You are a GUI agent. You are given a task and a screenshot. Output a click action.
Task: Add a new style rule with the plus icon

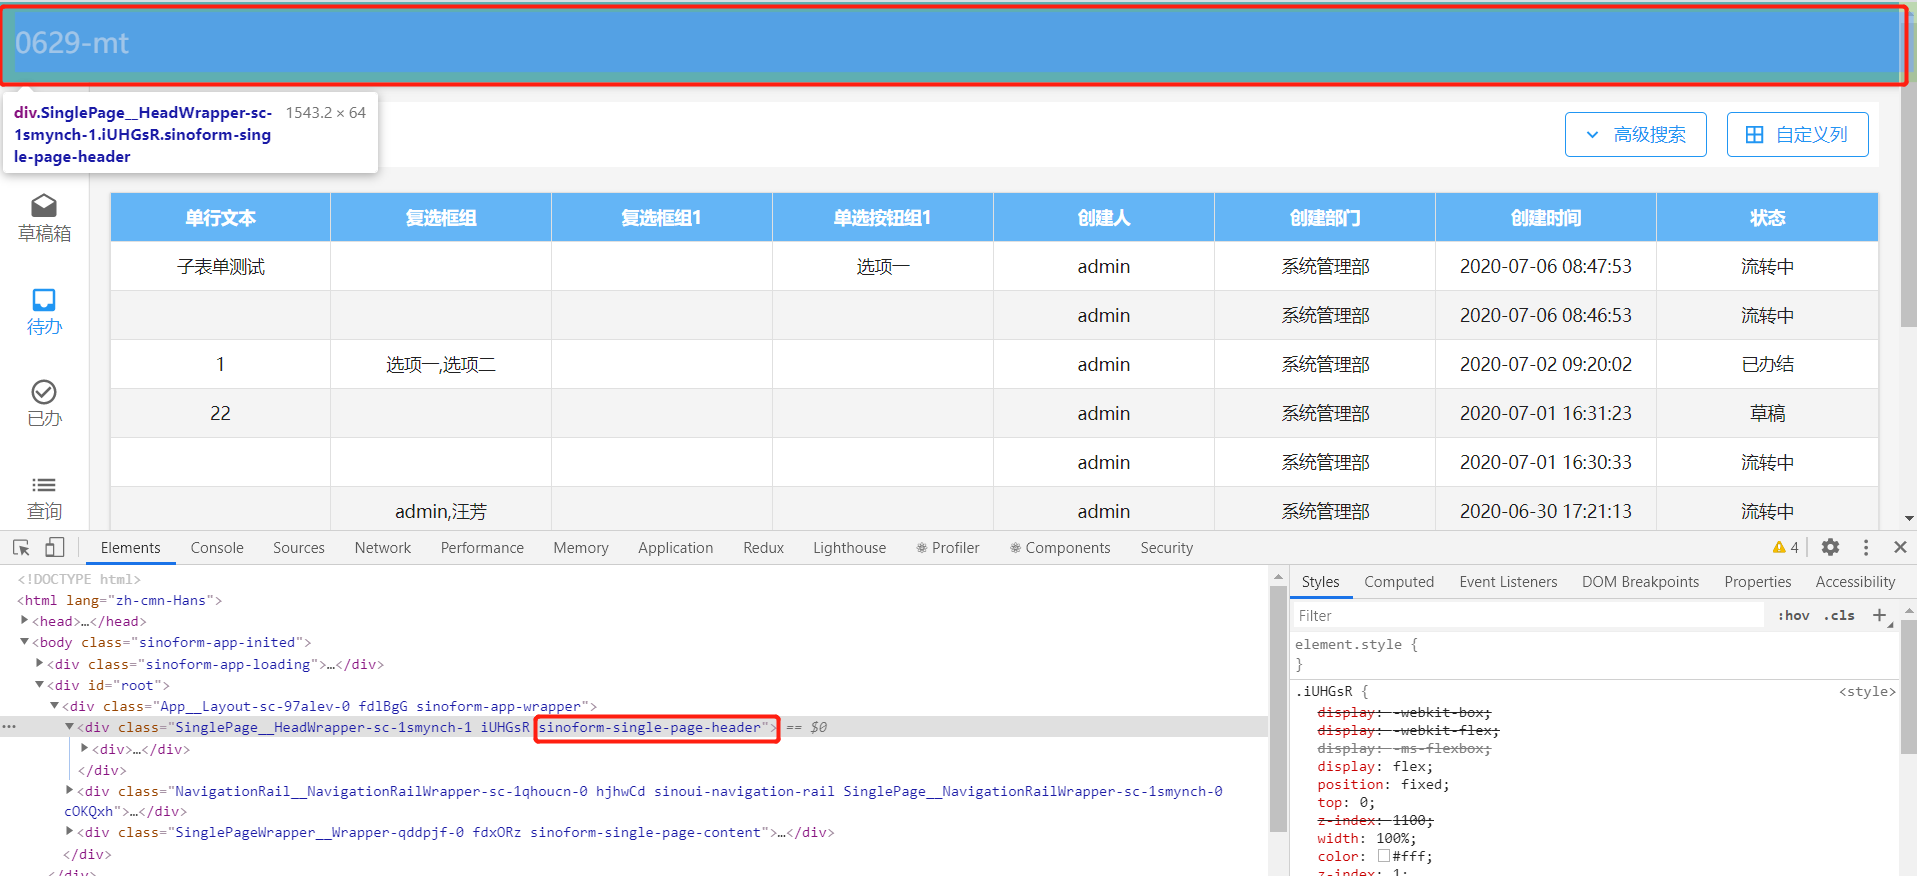(1879, 615)
